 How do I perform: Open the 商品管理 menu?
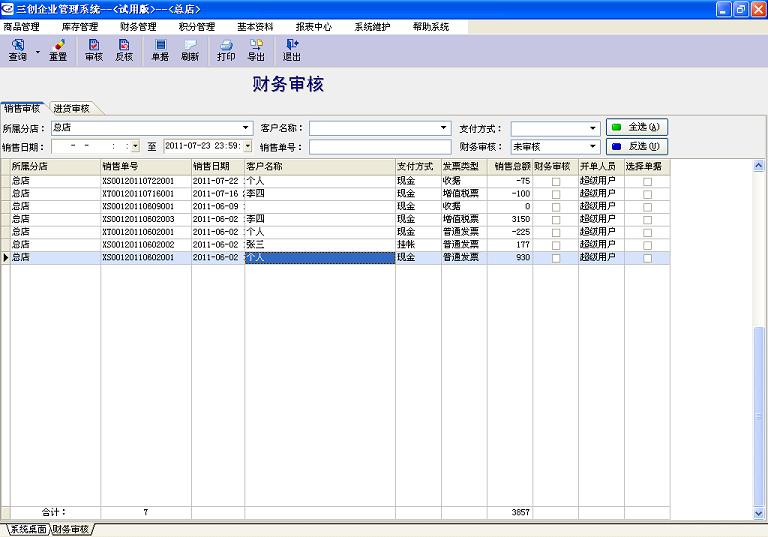[21, 27]
